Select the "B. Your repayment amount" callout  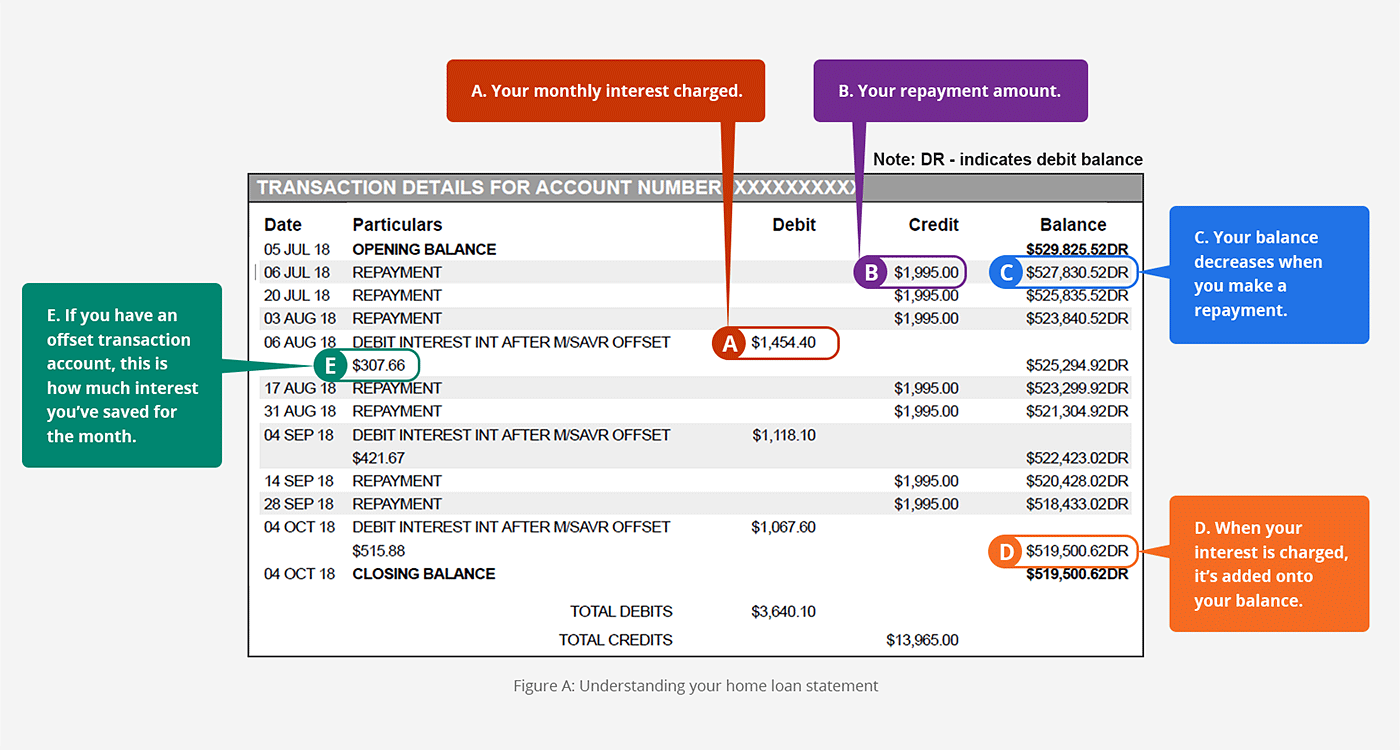(x=950, y=90)
